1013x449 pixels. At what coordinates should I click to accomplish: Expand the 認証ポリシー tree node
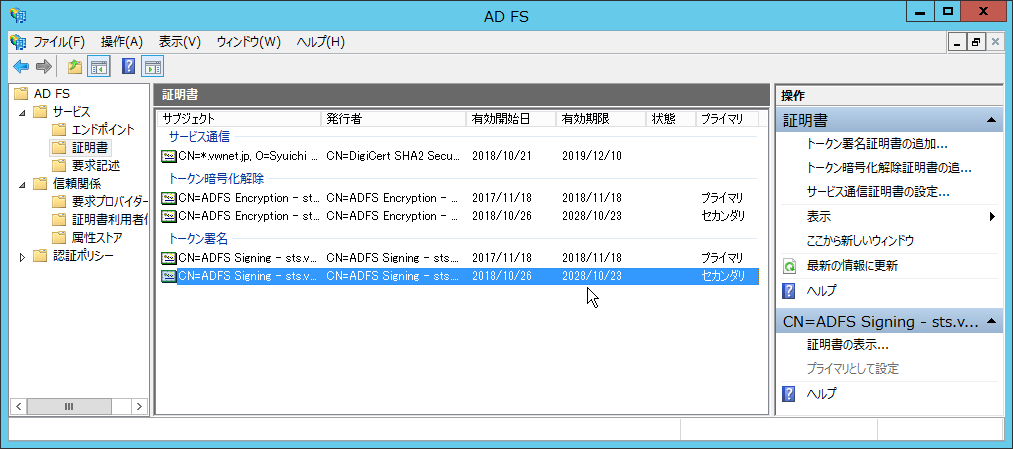coord(23,257)
